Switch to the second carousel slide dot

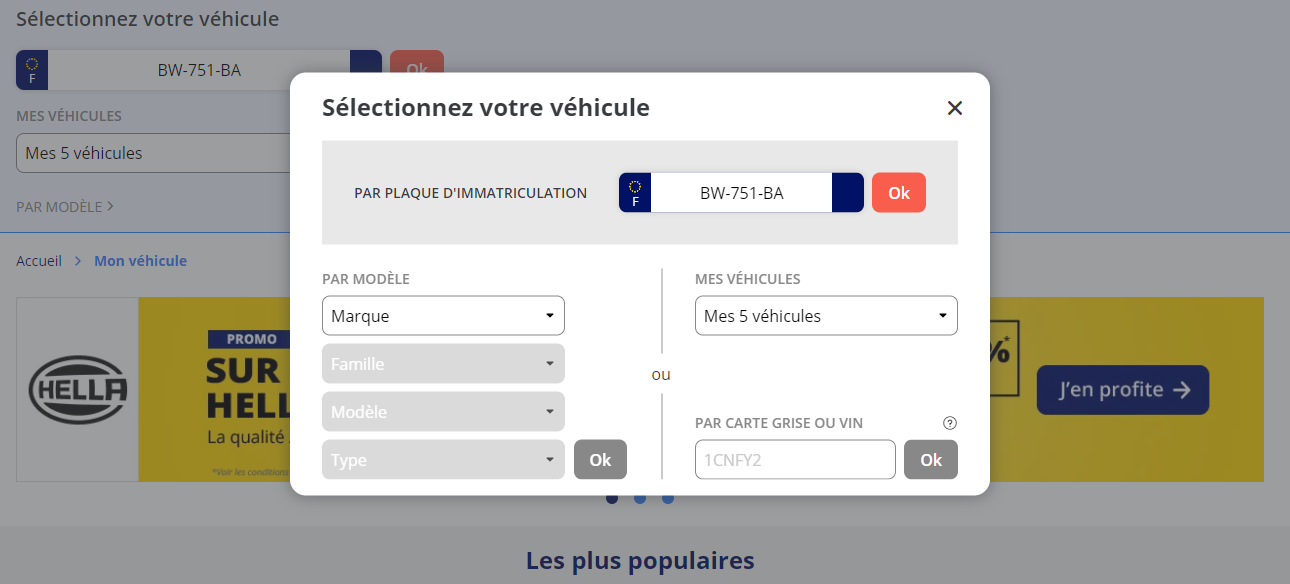pyautogui.click(x=640, y=498)
